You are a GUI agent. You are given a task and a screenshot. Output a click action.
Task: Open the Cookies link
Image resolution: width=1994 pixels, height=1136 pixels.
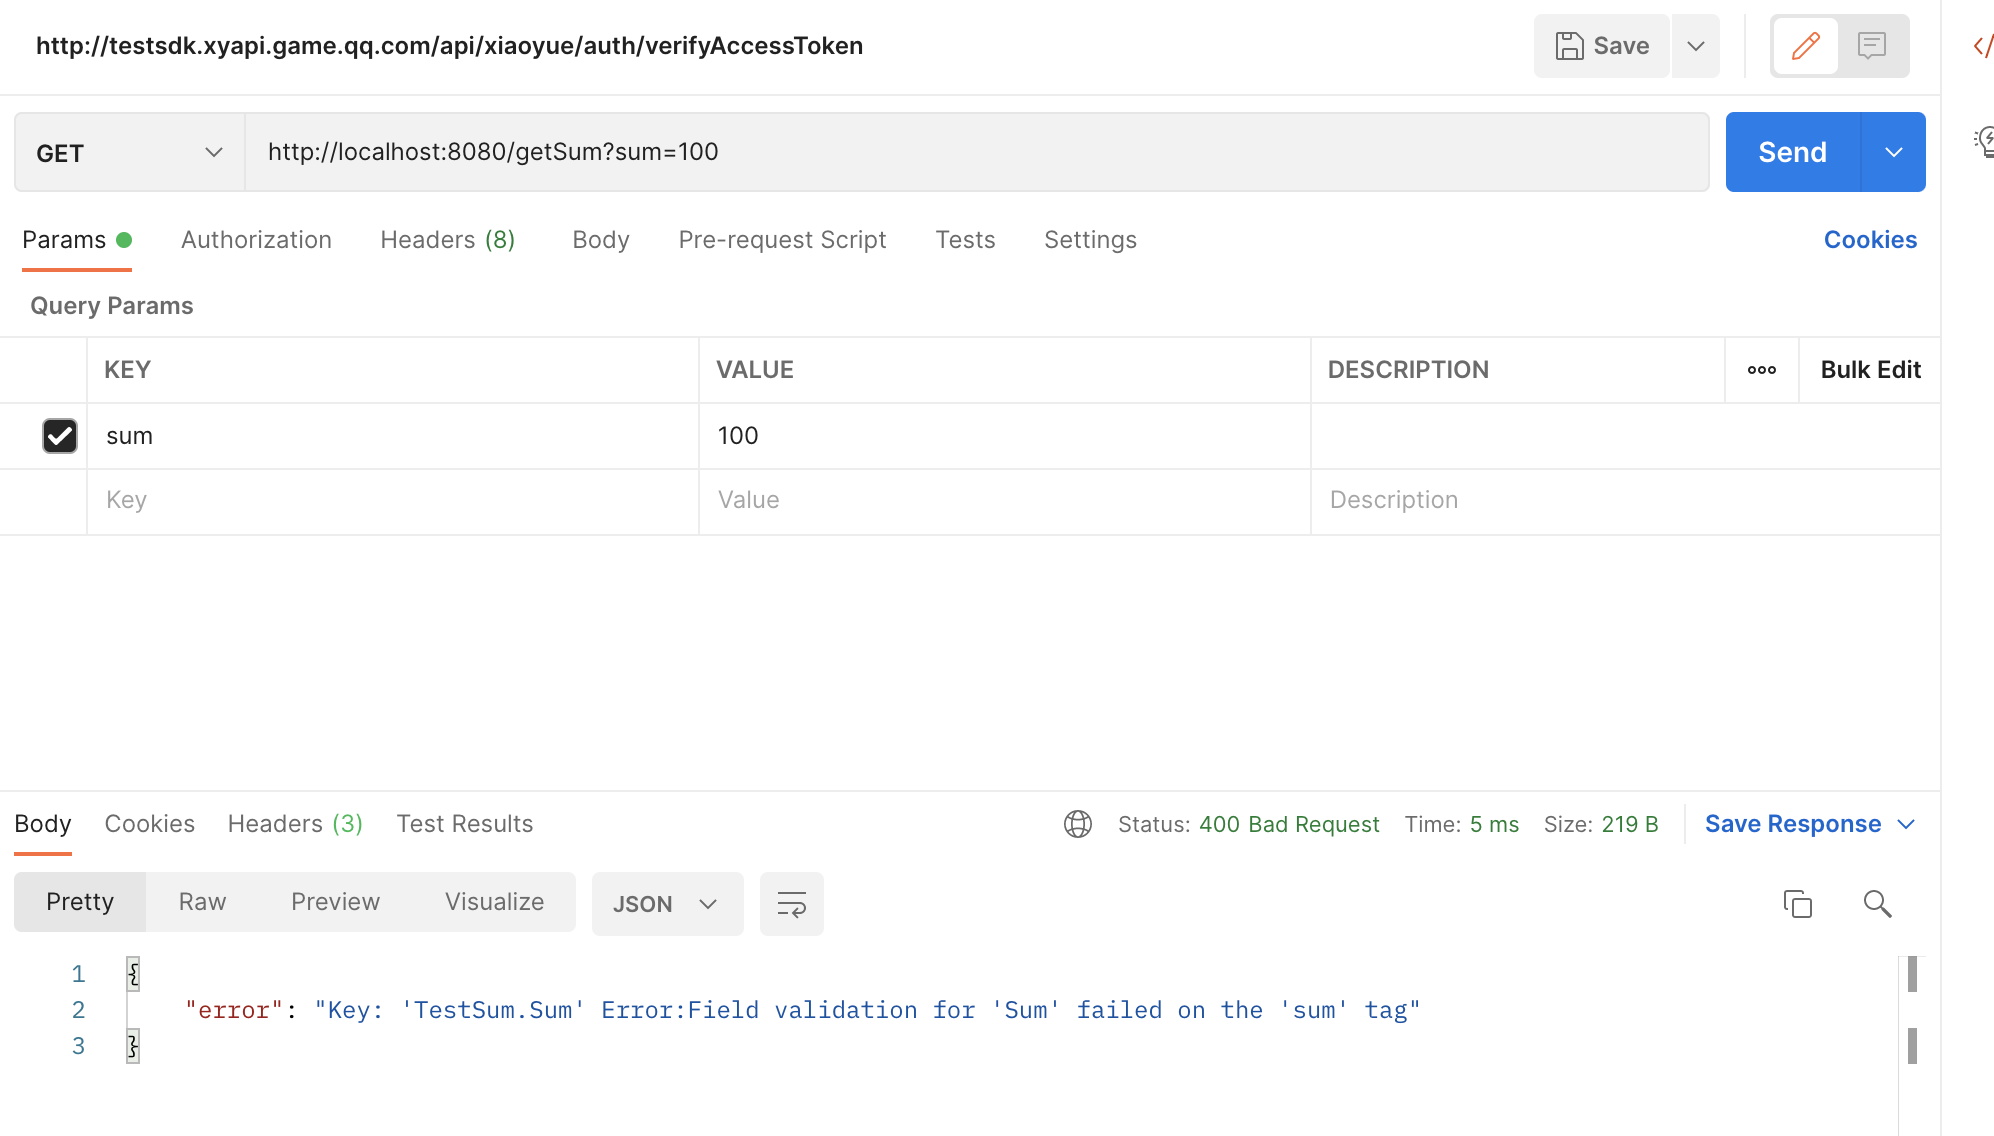(x=1870, y=240)
